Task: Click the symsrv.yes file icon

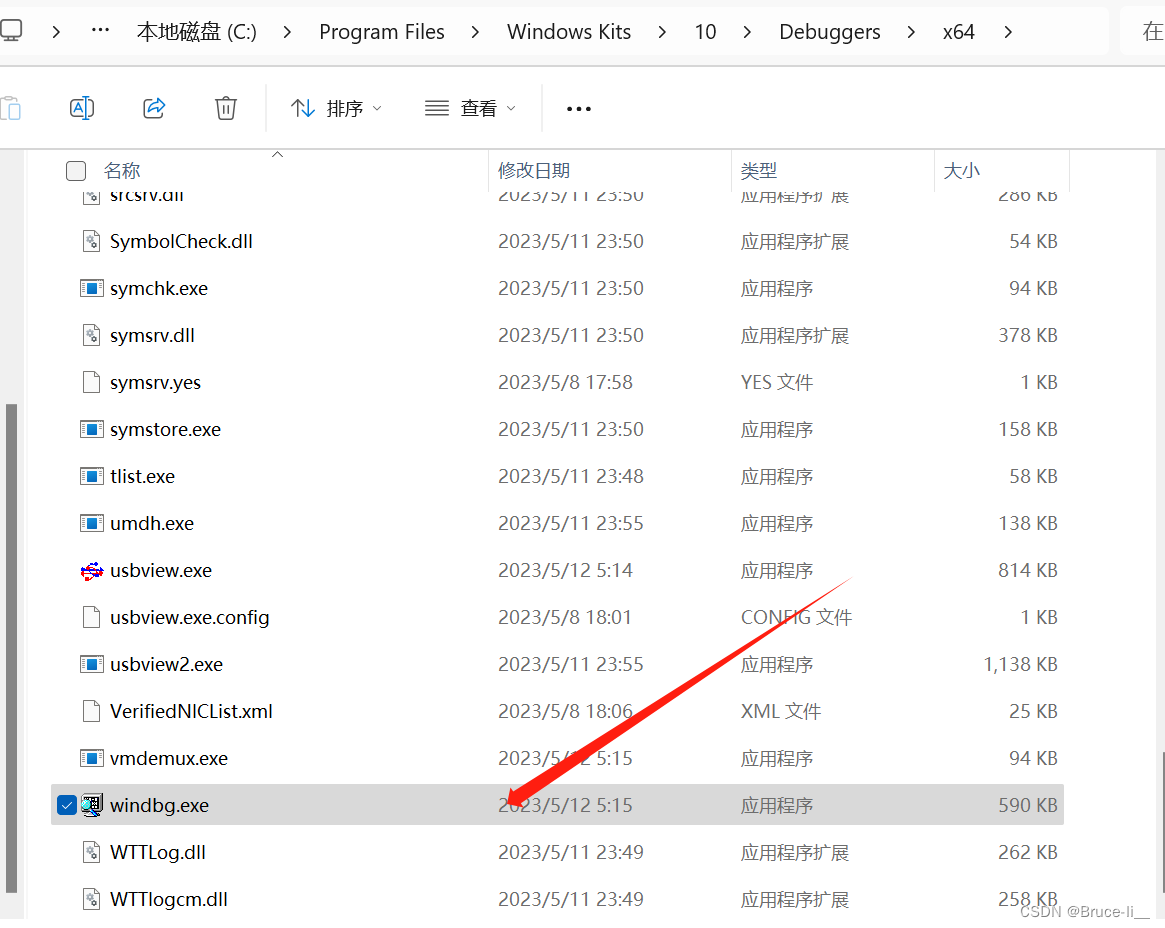Action: click(x=91, y=382)
